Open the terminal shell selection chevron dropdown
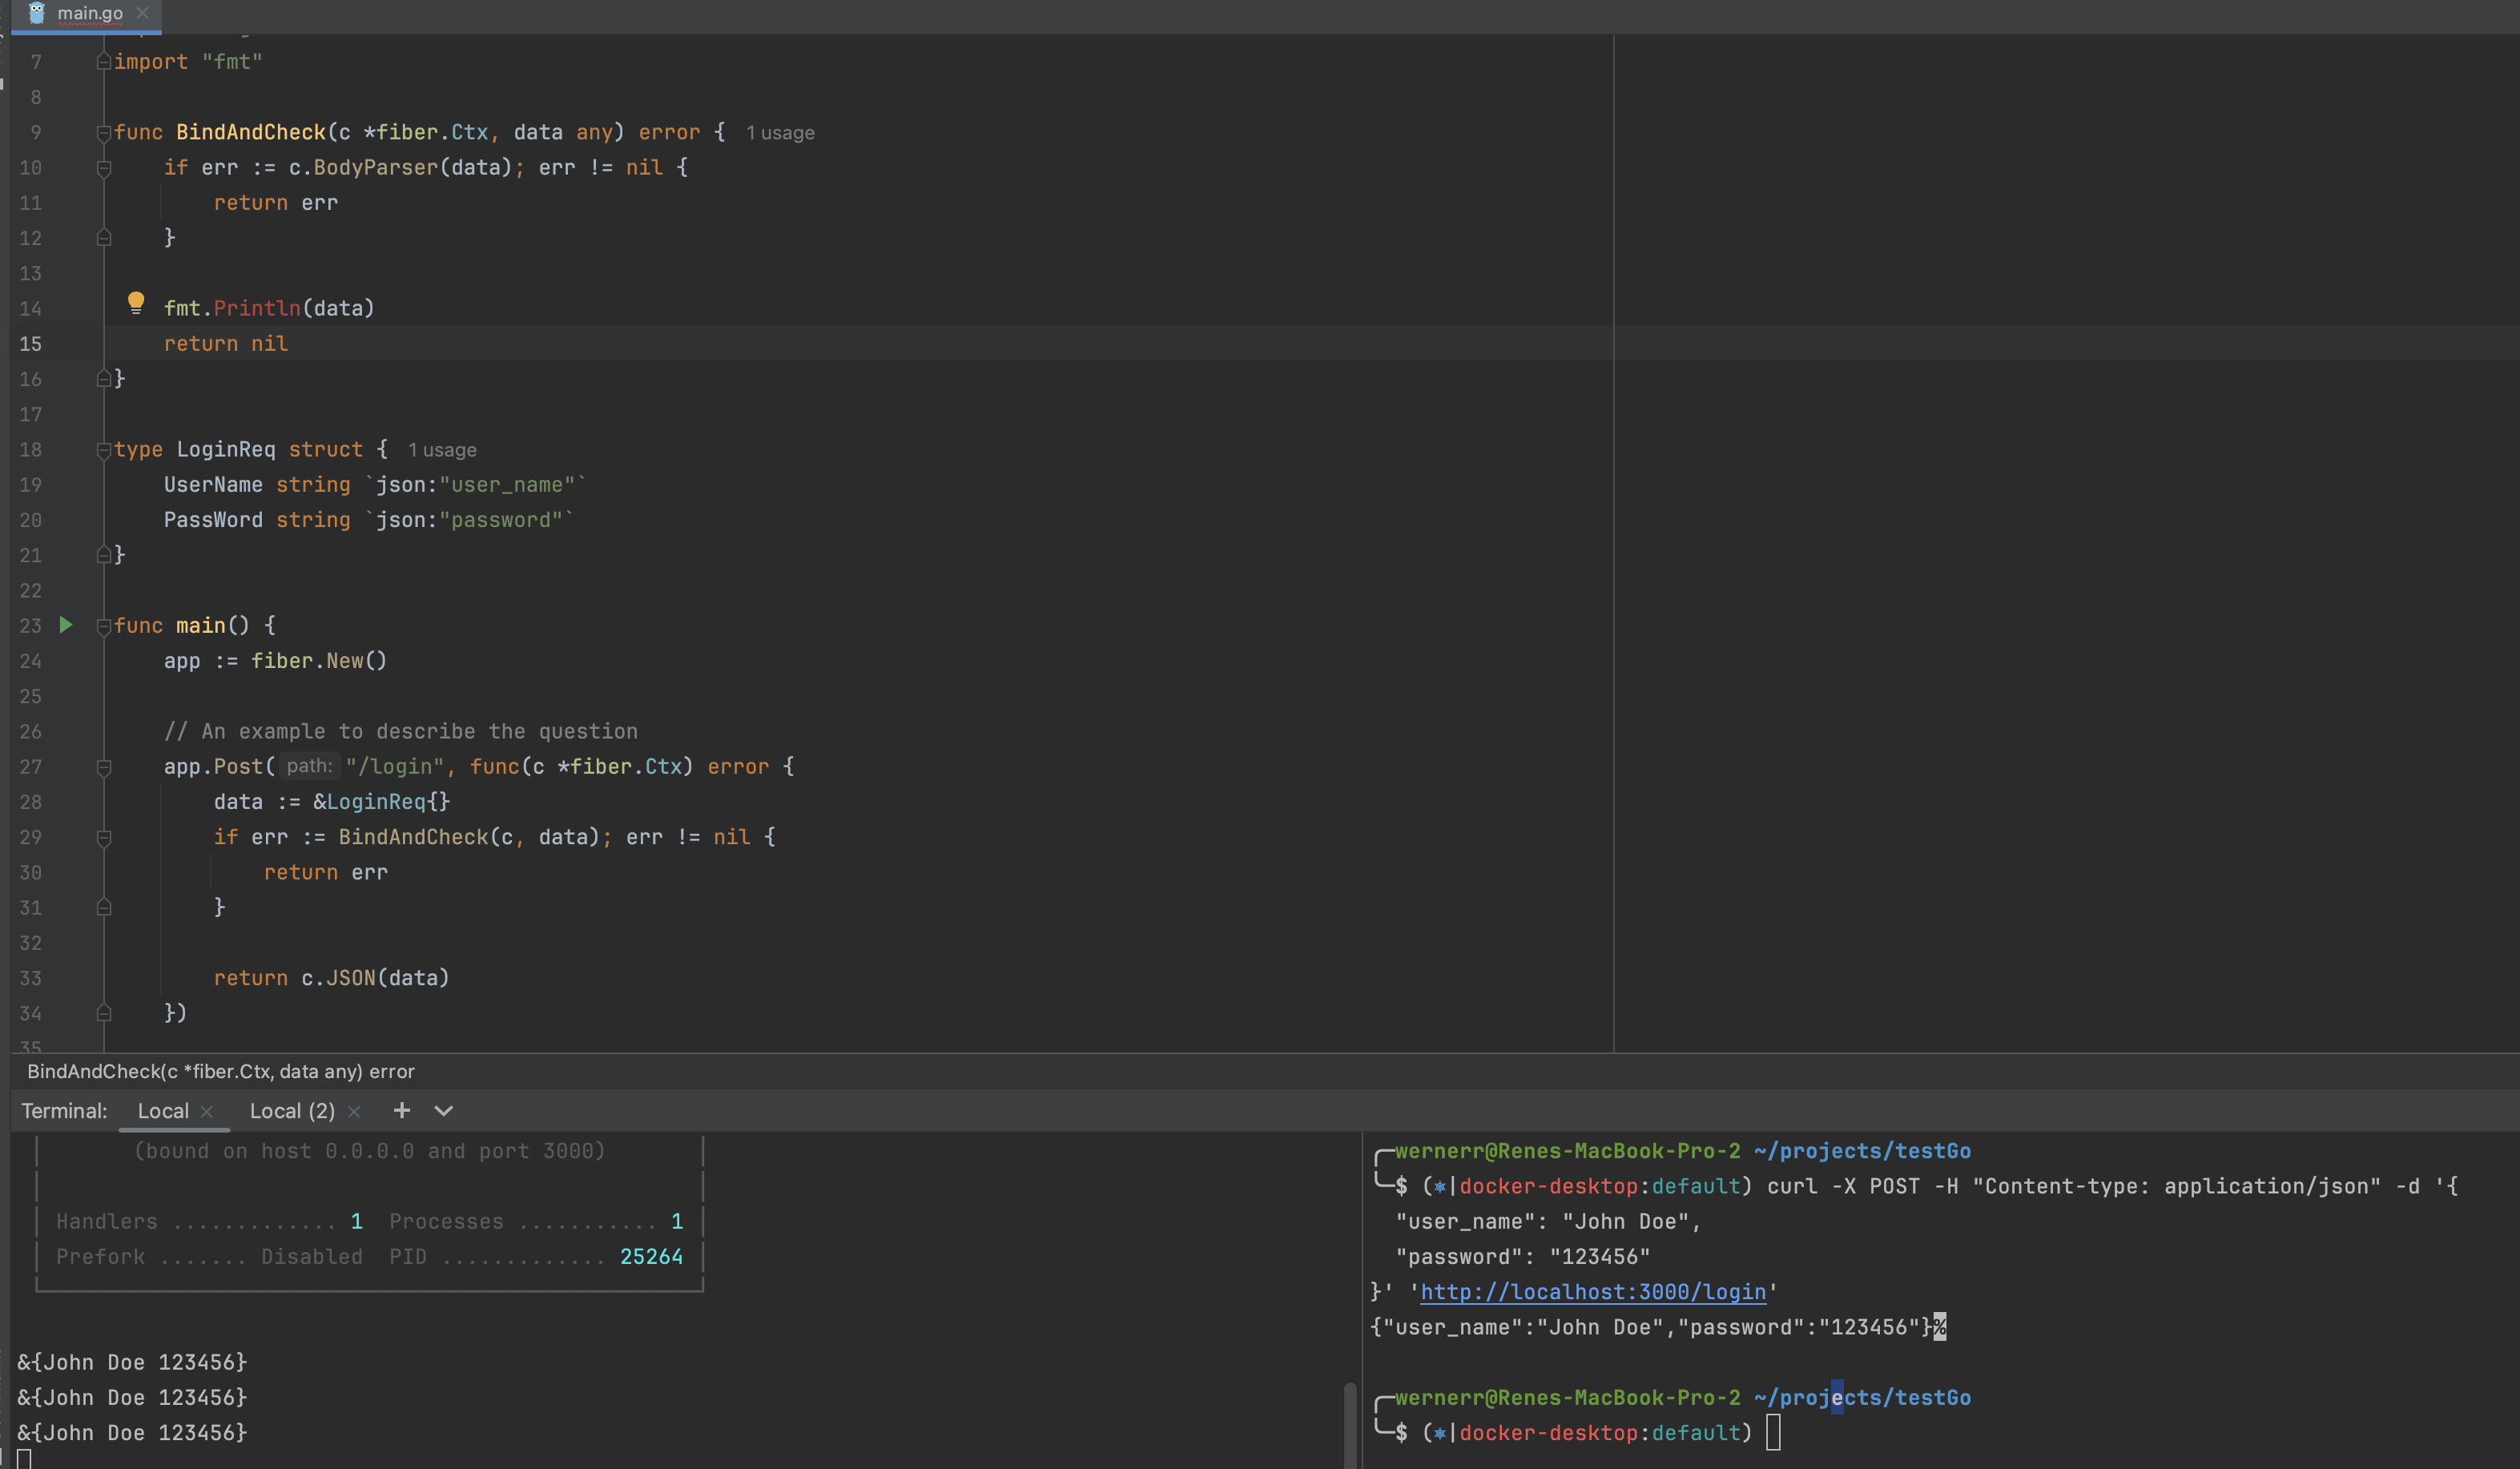The width and height of the screenshot is (2520, 1469). (x=443, y=1110)
